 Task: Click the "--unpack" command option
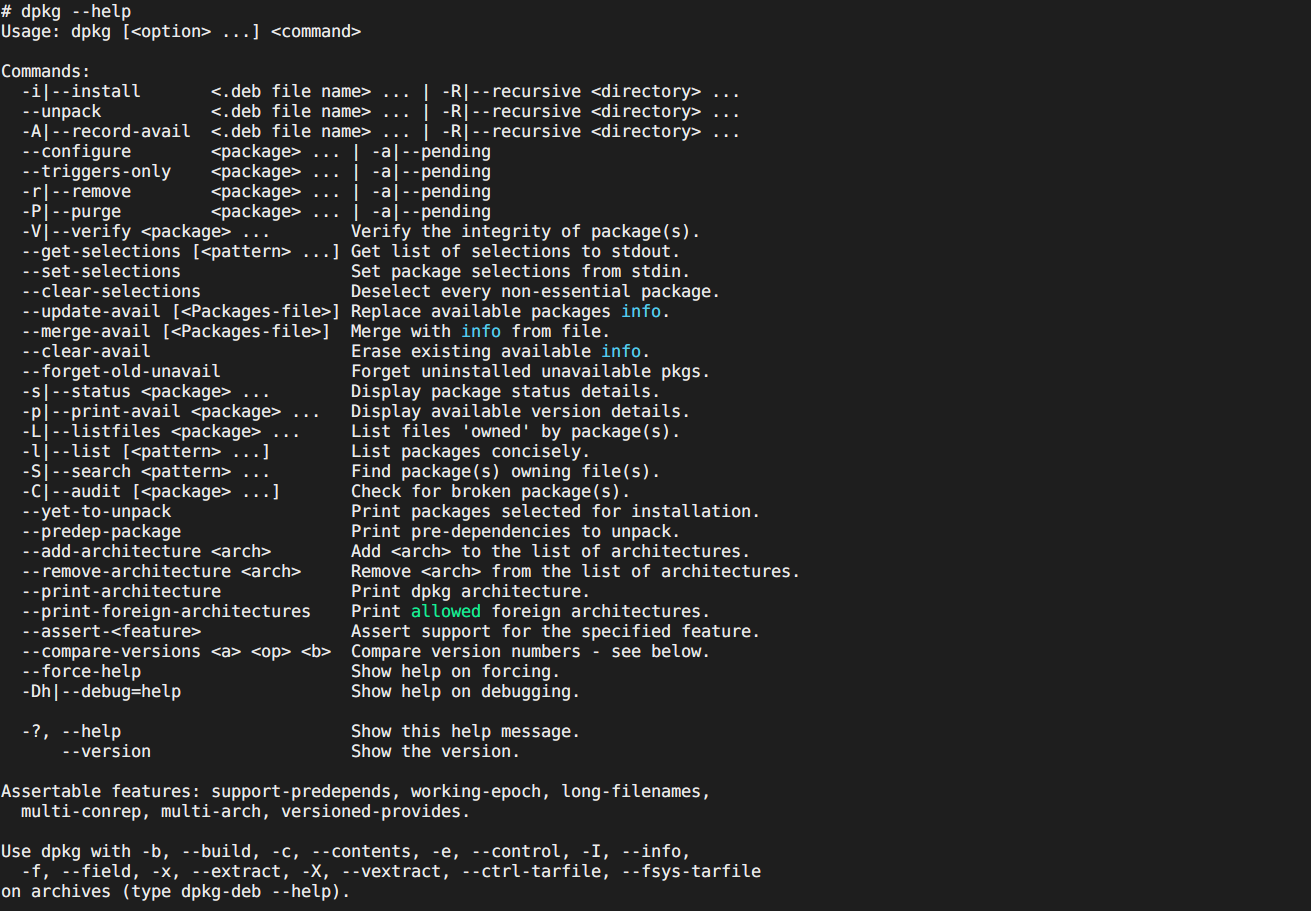61,111
